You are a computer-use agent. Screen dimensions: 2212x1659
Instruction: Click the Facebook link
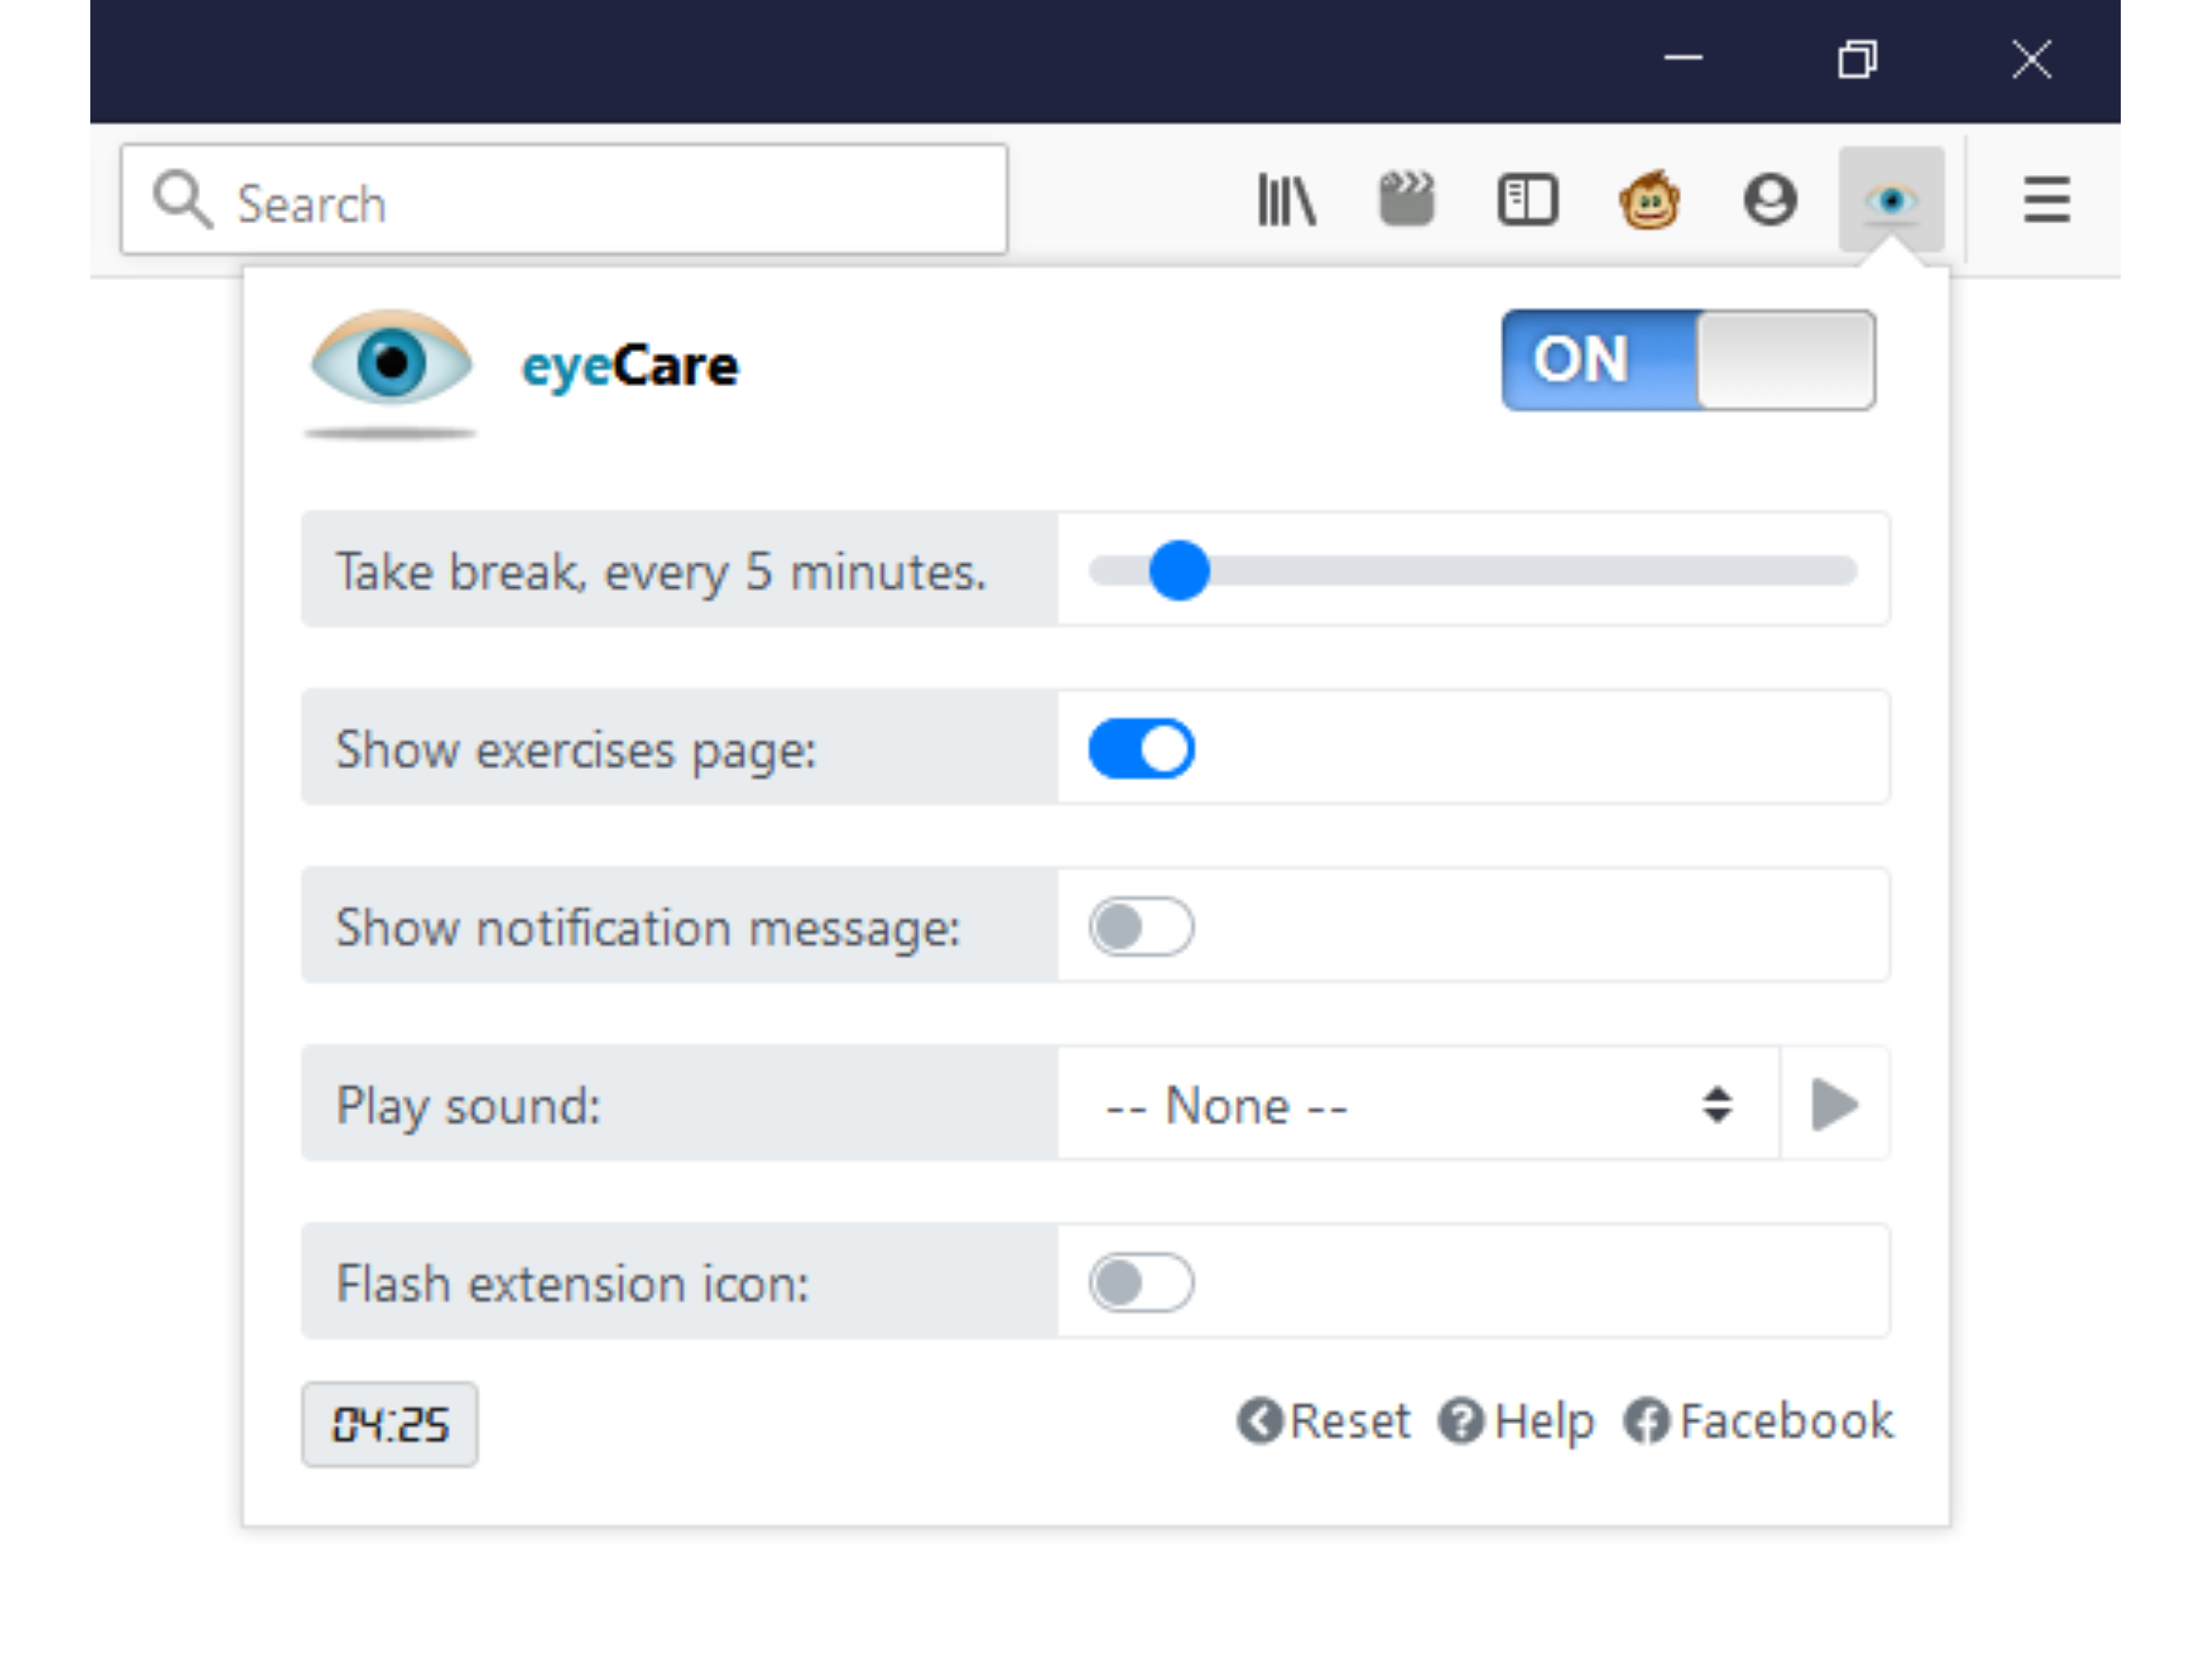point(1759,1420)
